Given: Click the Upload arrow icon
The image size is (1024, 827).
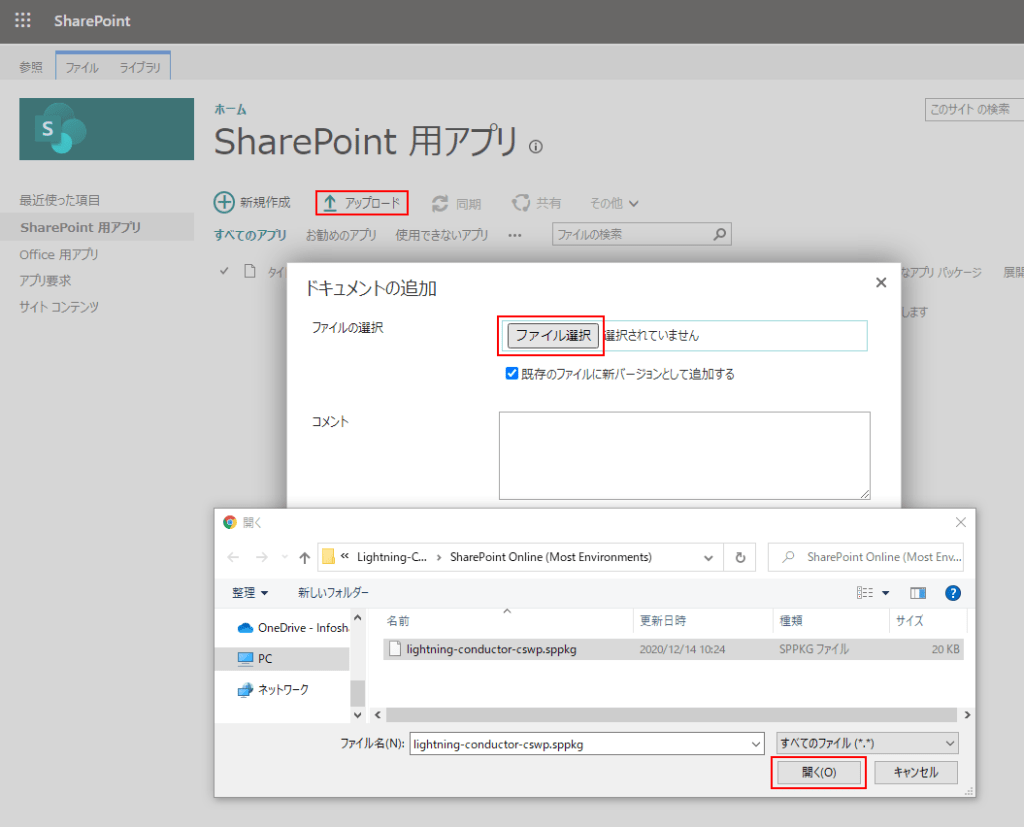Looking at the screenshot, I should click(329, 203).
